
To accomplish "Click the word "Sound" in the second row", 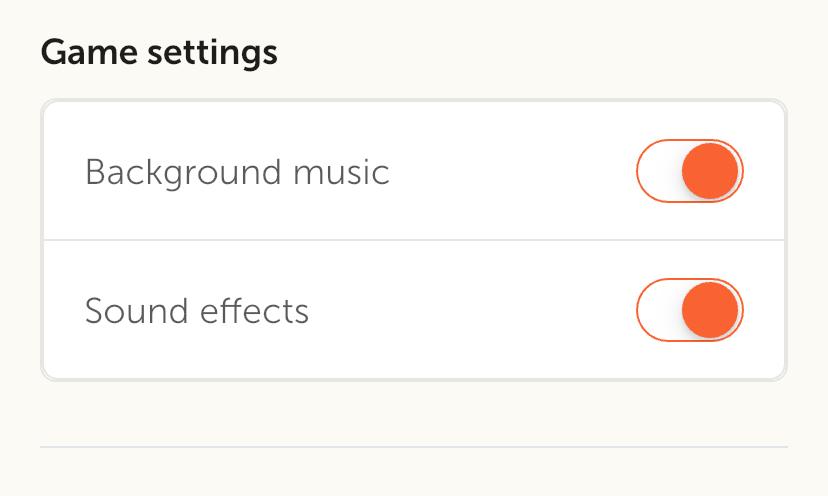I will pos(130,311).
